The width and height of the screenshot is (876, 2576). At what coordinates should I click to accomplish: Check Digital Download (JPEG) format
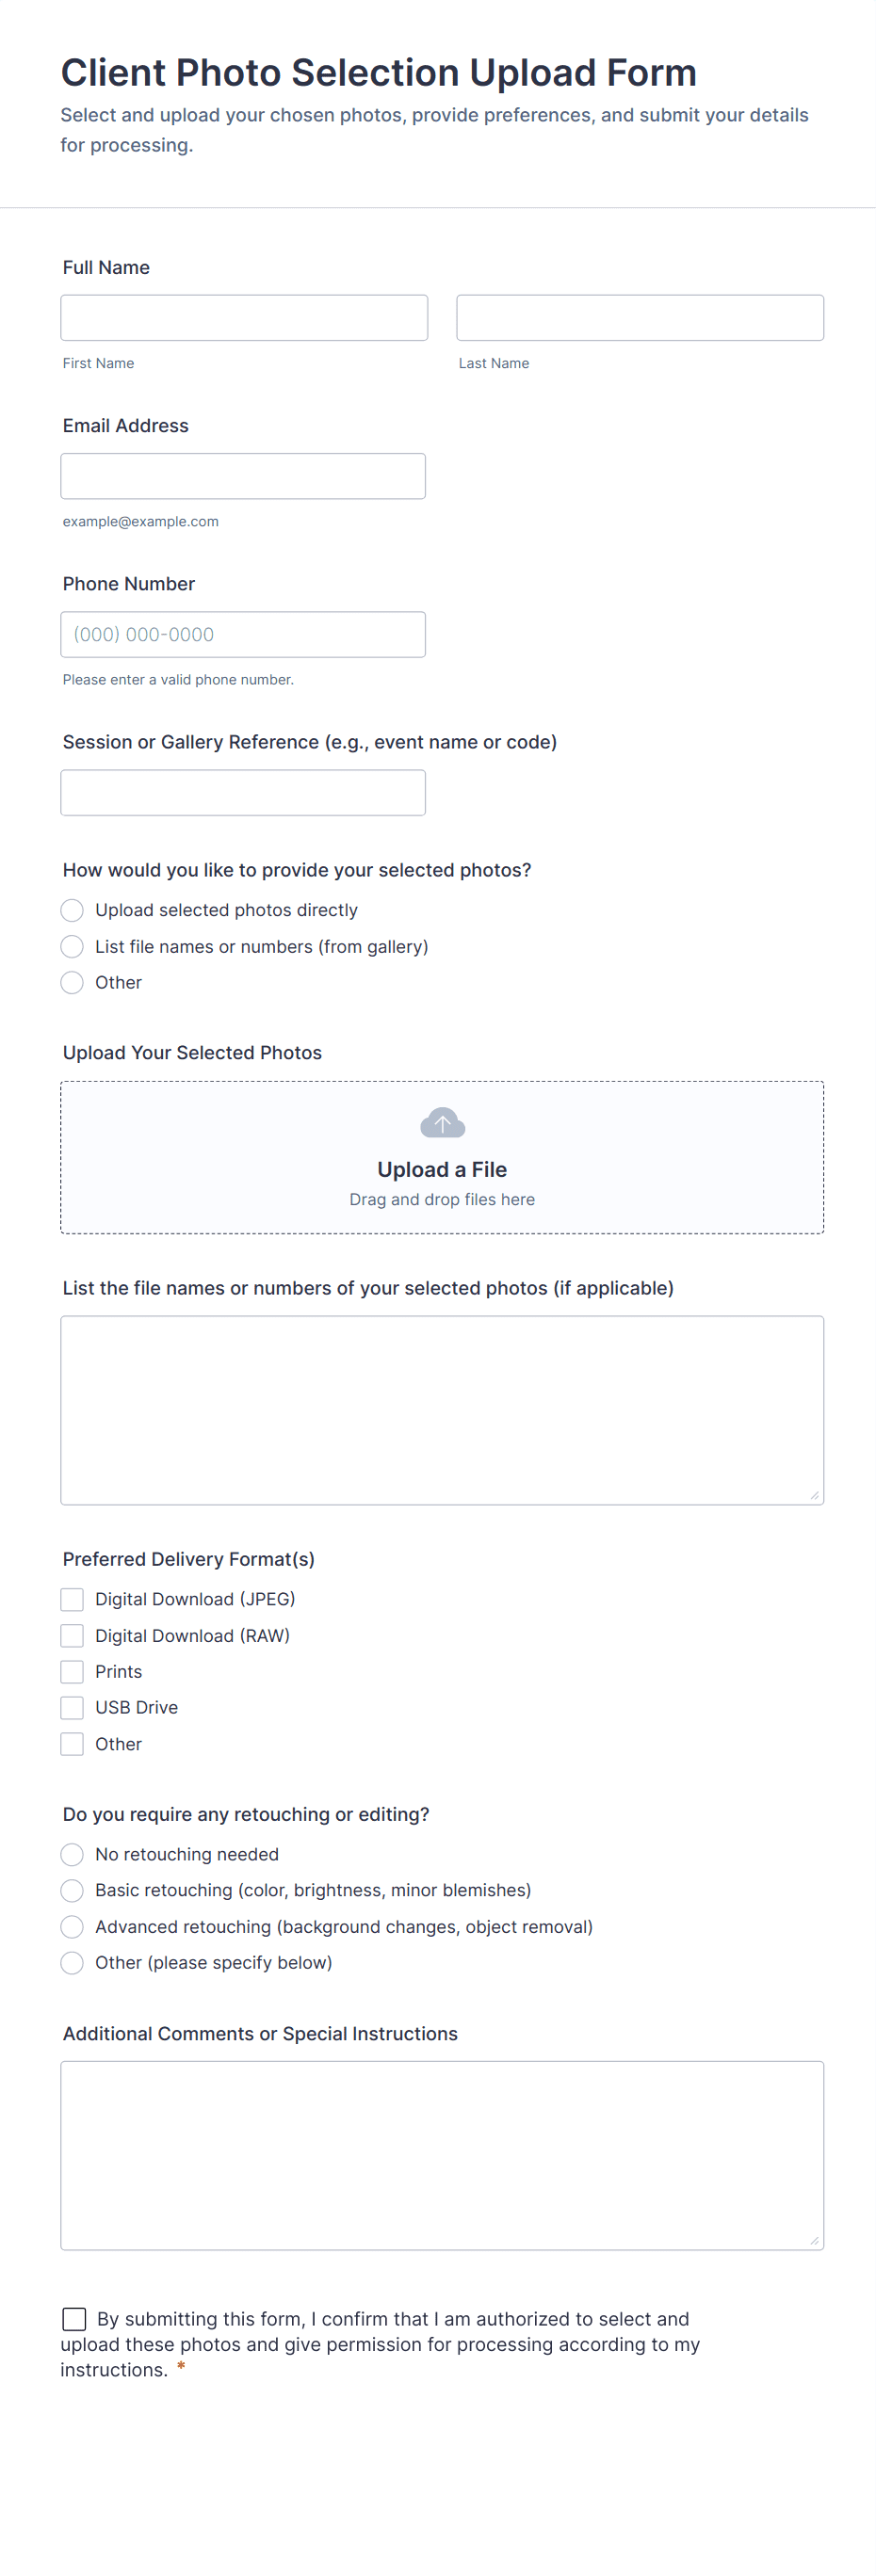tap(72, 1599)
